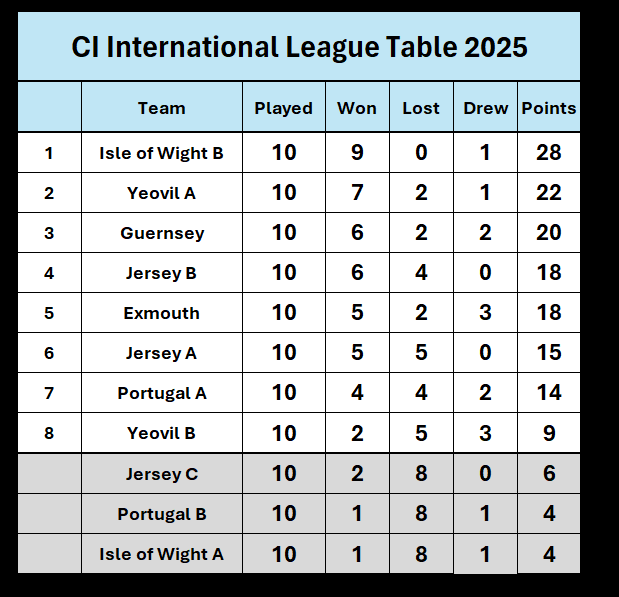Screen dimensions: 619x597
Task: Click the Lost column header
Action: pos(420,108)
